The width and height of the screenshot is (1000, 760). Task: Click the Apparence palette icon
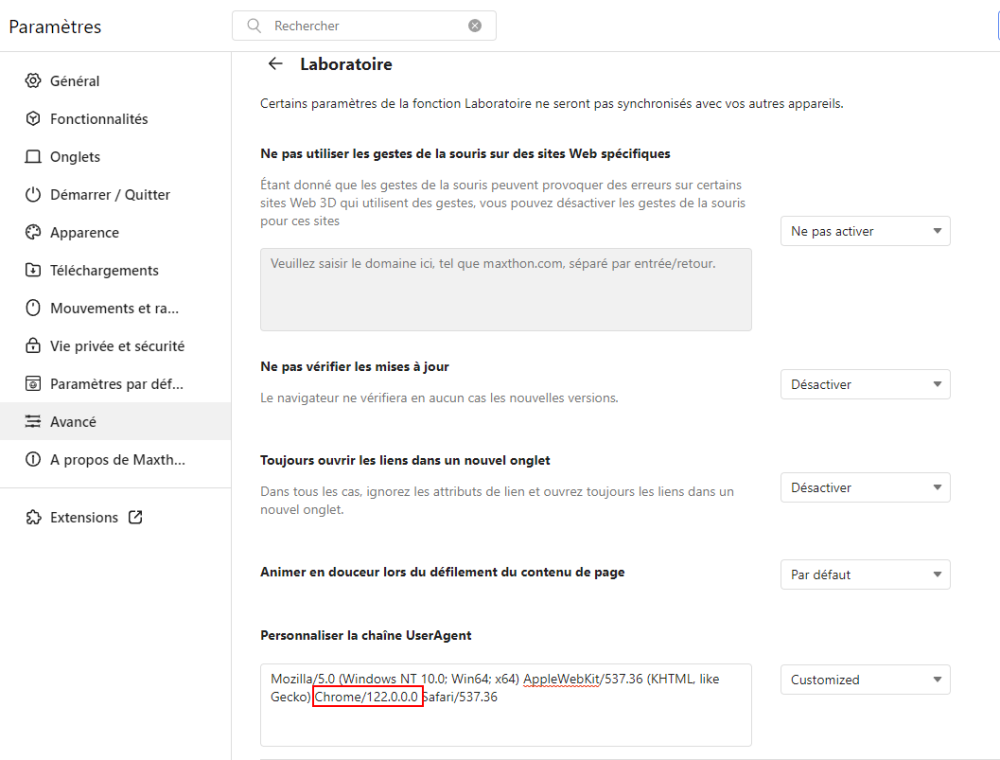[33, 233]
